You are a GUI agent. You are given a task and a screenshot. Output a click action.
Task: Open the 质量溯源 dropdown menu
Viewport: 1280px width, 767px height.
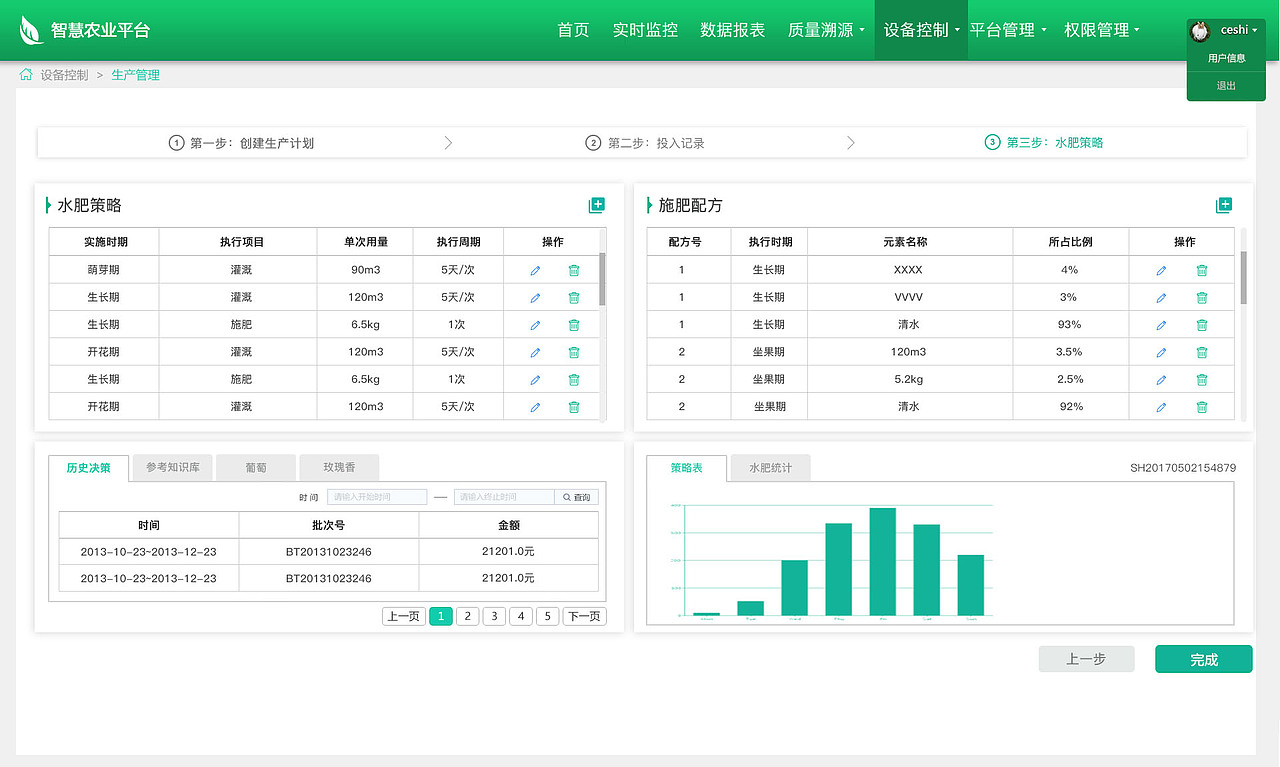[826, 30]
